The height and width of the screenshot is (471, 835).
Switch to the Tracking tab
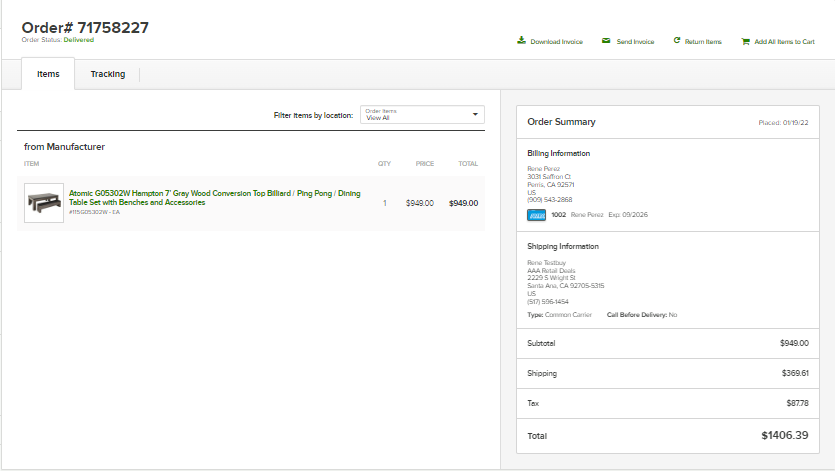[x=108, y=74]
